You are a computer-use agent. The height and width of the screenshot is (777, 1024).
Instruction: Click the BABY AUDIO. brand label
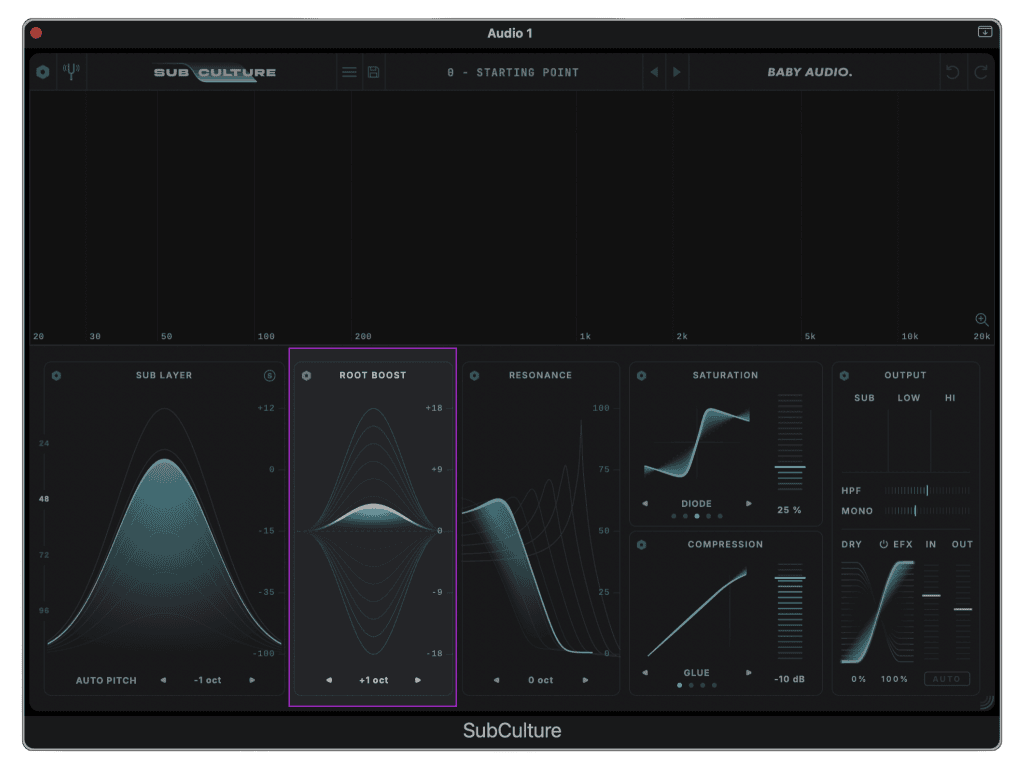click(x=810, y=72)
